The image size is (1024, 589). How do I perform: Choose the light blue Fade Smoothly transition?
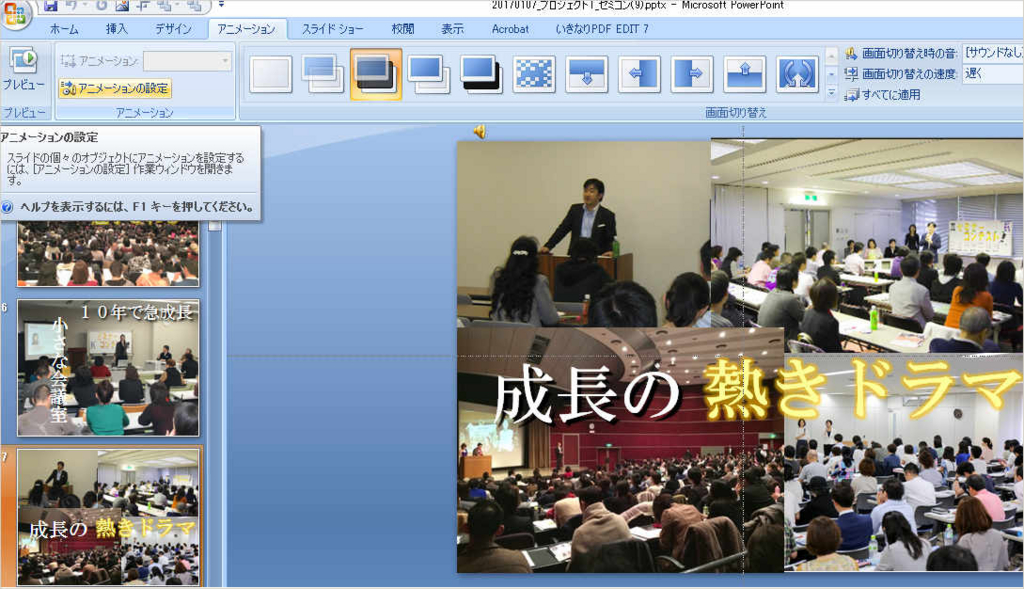[323, 74]
